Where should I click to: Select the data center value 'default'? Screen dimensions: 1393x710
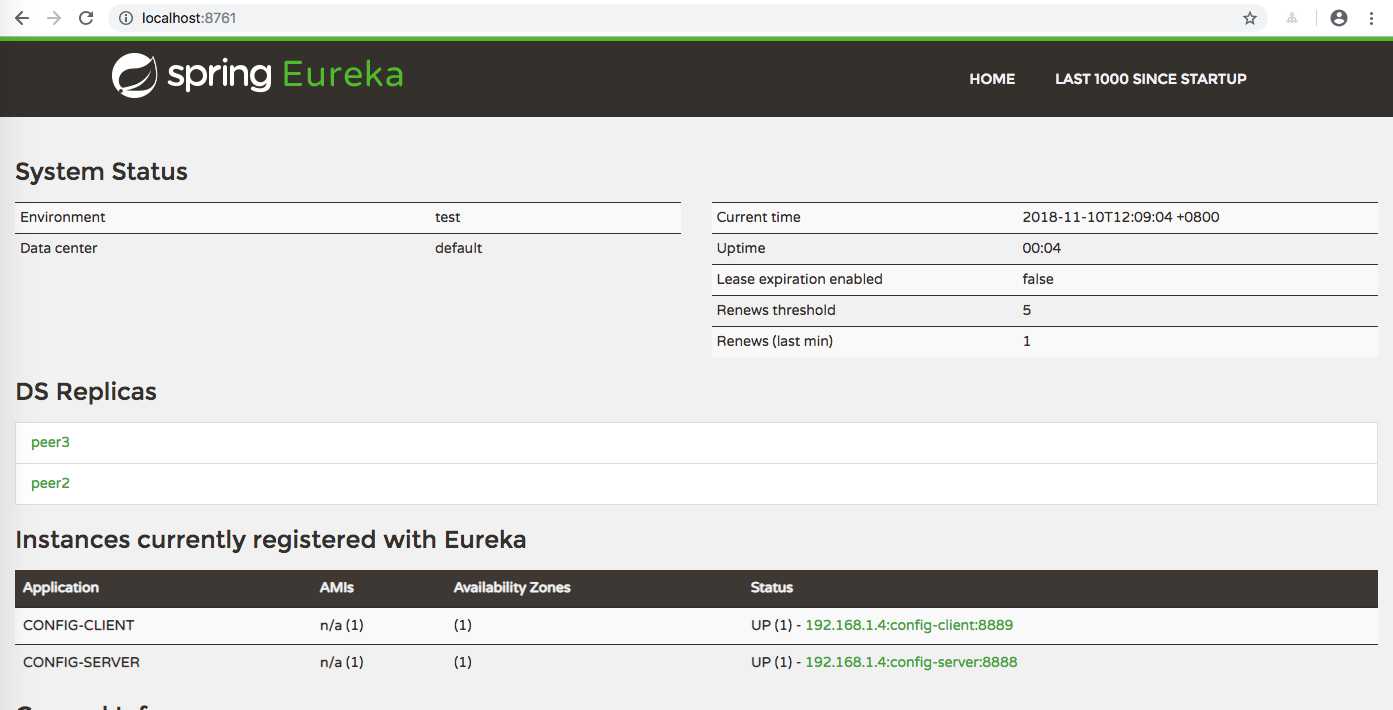coord(459,248)
